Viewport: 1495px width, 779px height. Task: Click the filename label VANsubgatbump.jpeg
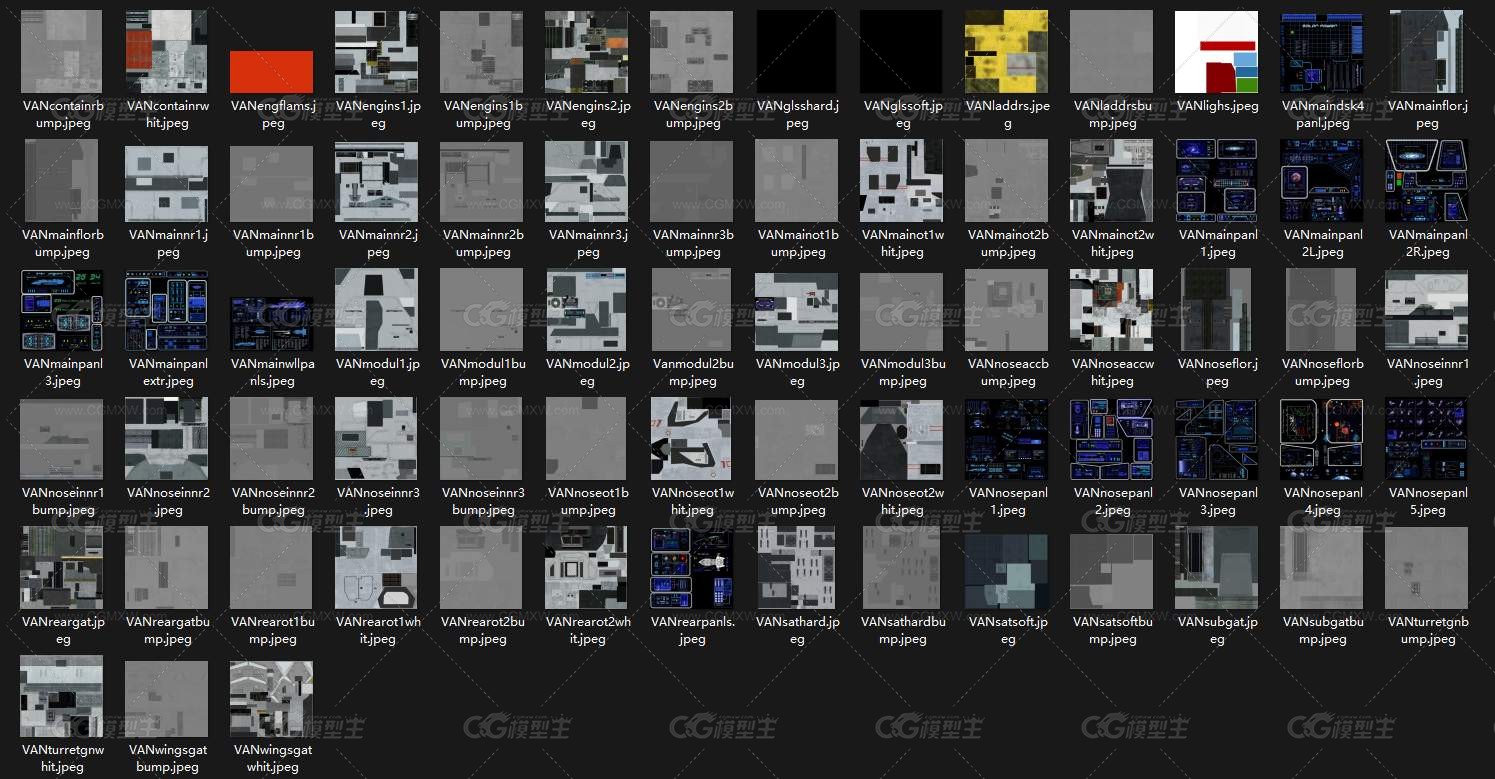(1322, 630)
